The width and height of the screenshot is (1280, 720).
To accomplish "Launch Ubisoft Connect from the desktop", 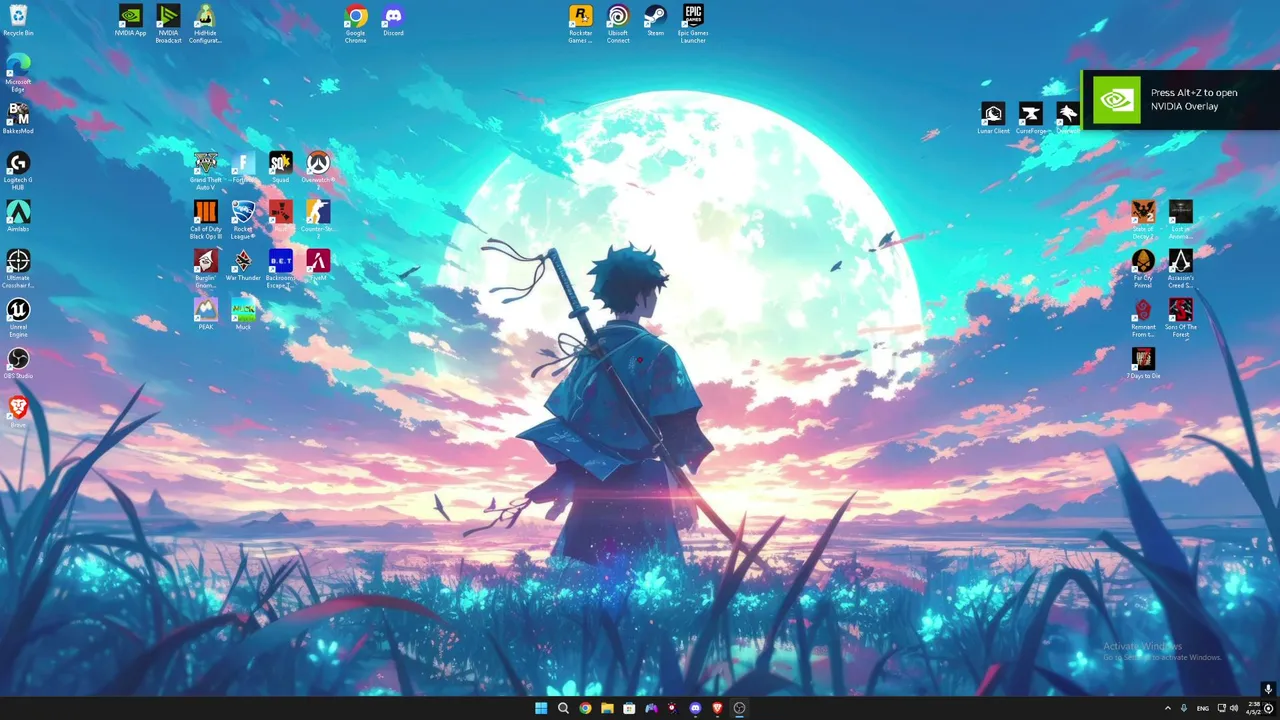I will (618, 23).
